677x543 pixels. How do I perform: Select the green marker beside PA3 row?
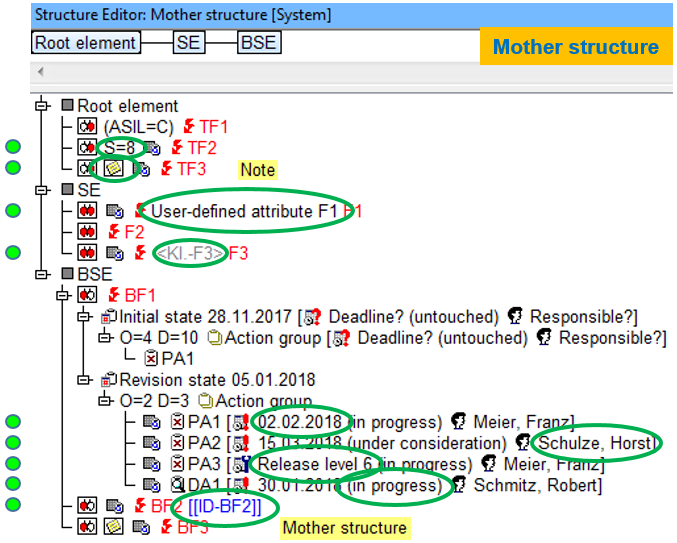[x=13, y=464]
